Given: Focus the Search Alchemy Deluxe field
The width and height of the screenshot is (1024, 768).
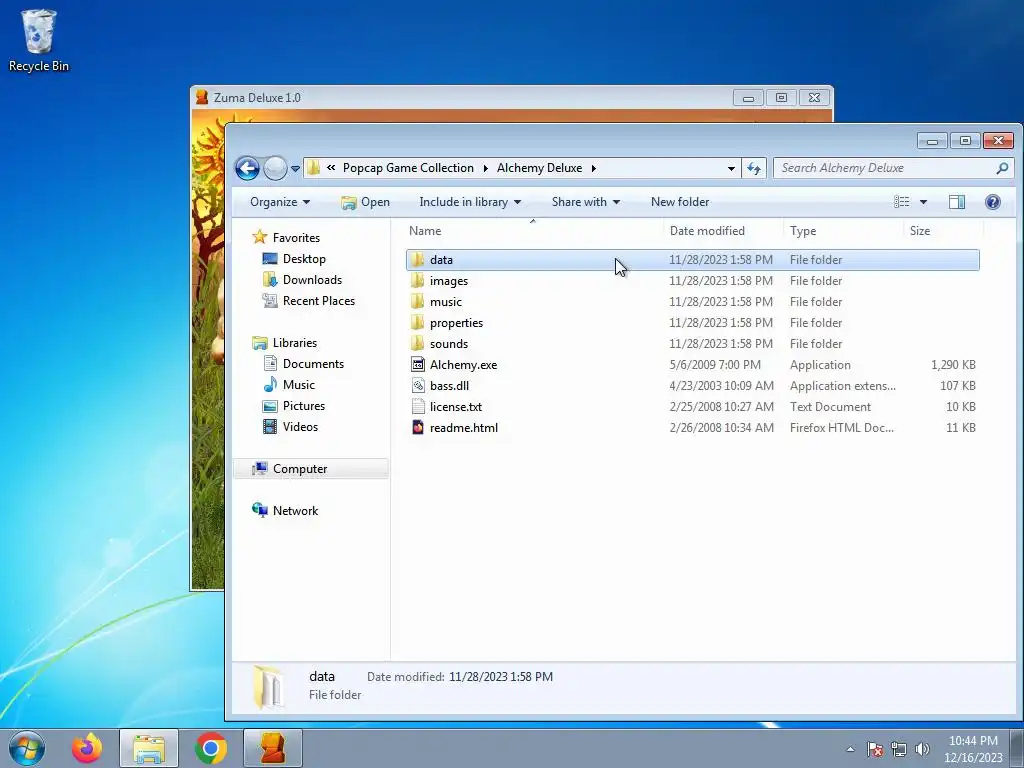Looking at the screenshot, I should click(893, 168).
